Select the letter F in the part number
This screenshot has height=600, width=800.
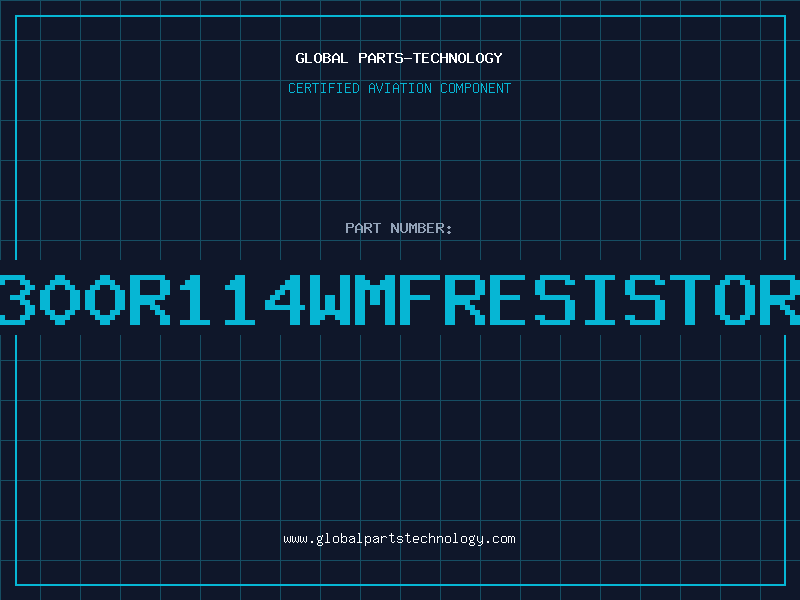coord(420,299)
